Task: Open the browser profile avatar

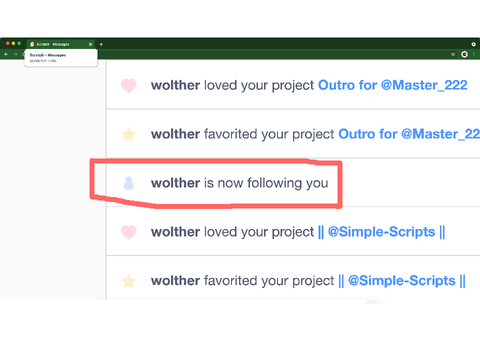Action: (x=464, y=54)
